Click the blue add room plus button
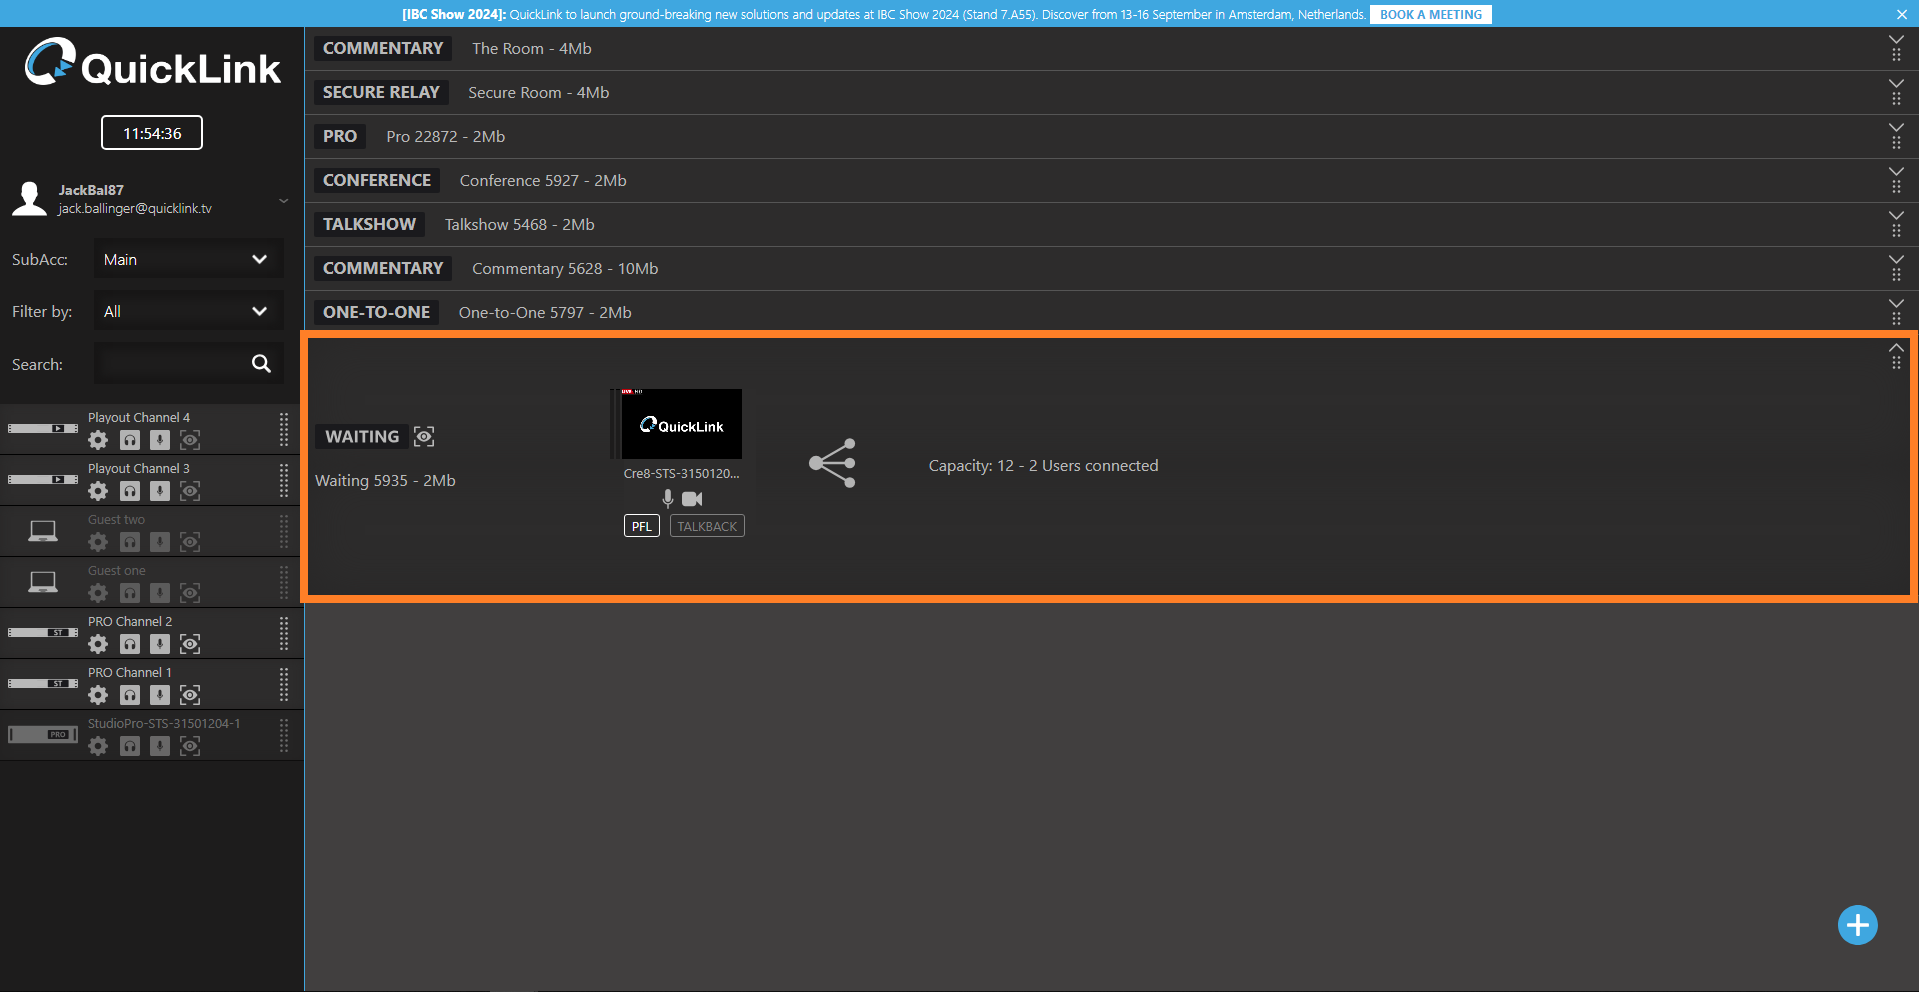 (x=1857, y=925)
